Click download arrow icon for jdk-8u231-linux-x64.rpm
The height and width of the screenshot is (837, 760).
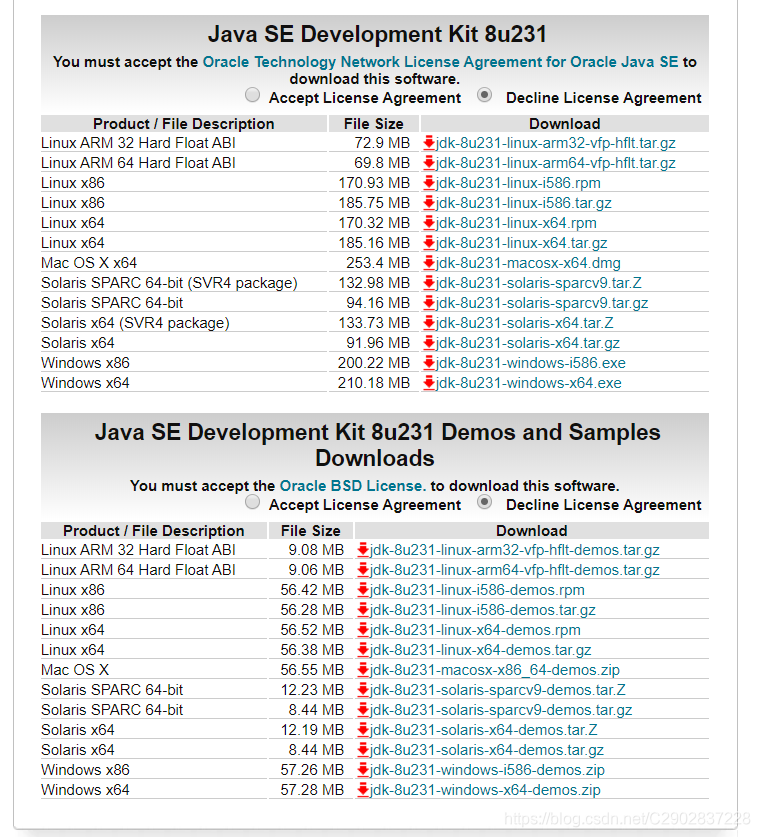429,223
